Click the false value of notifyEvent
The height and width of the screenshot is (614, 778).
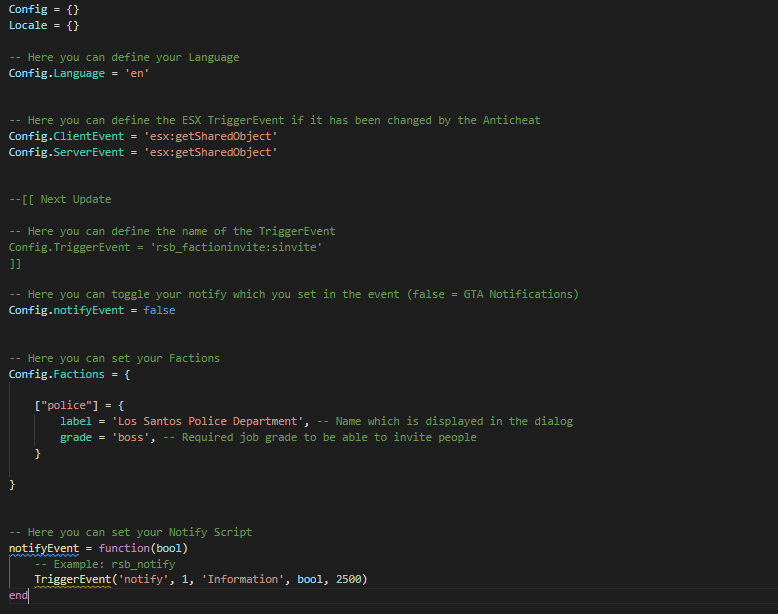(x=159, y=310)
